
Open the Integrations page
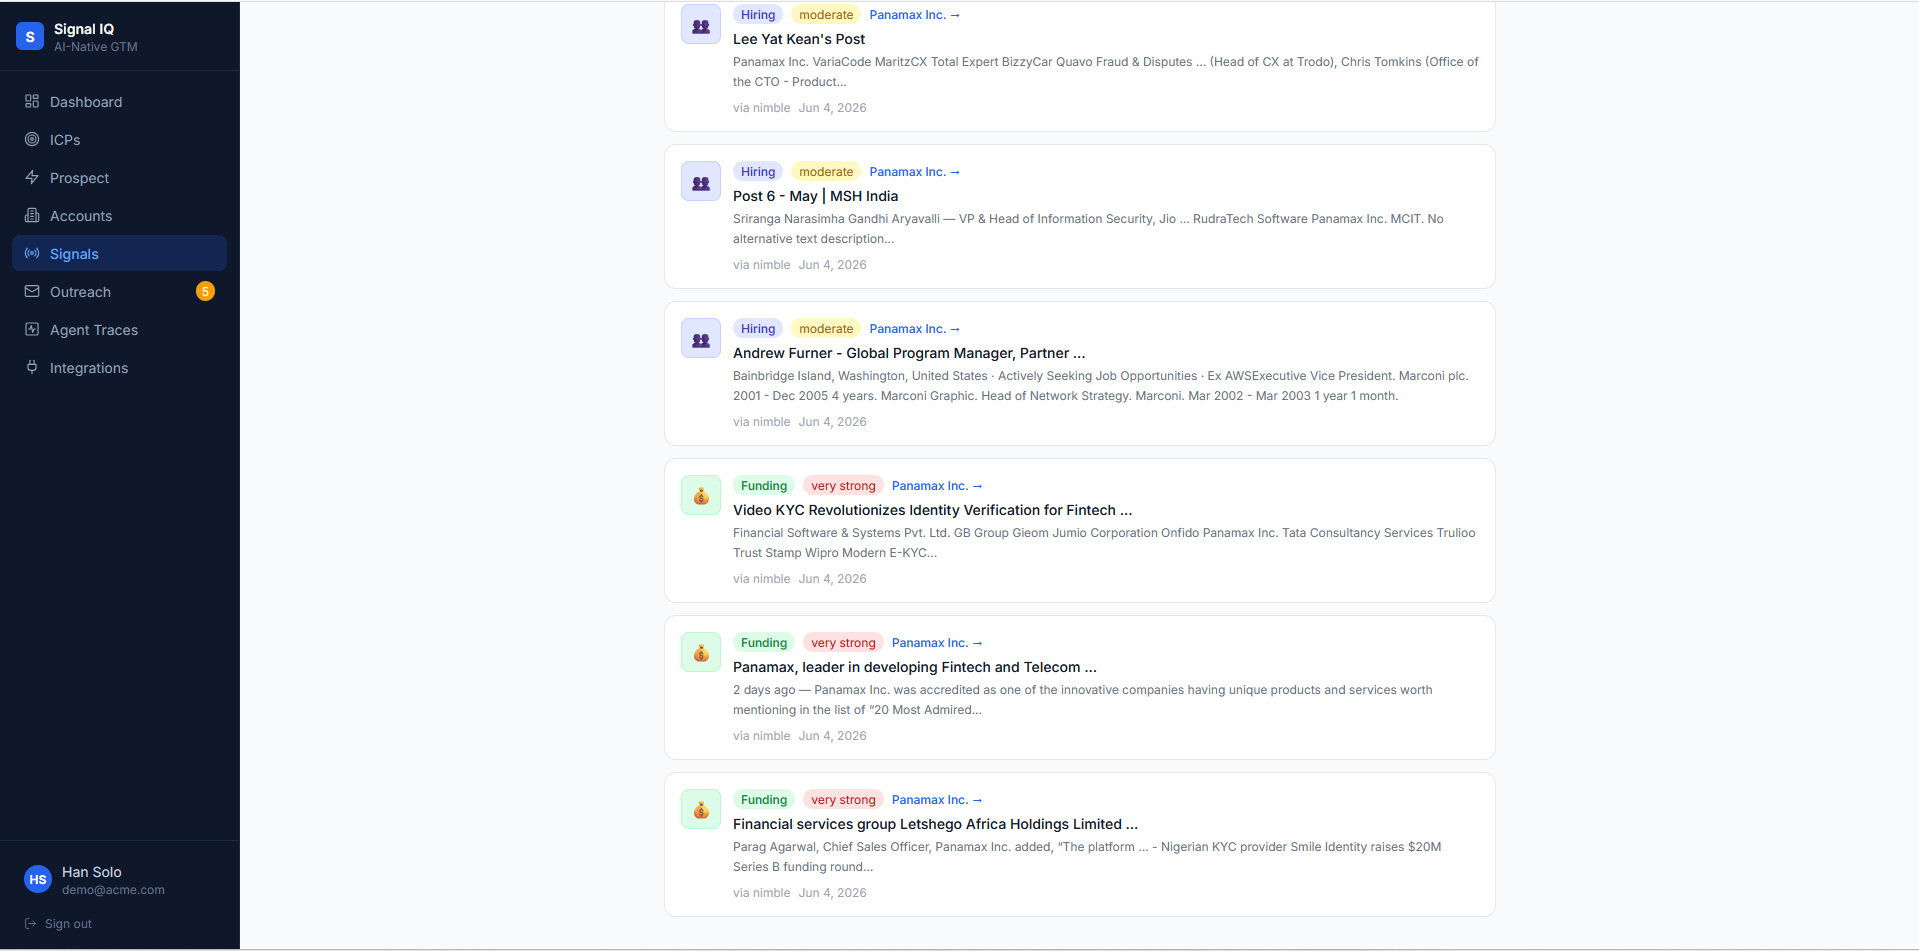(119, 367)
